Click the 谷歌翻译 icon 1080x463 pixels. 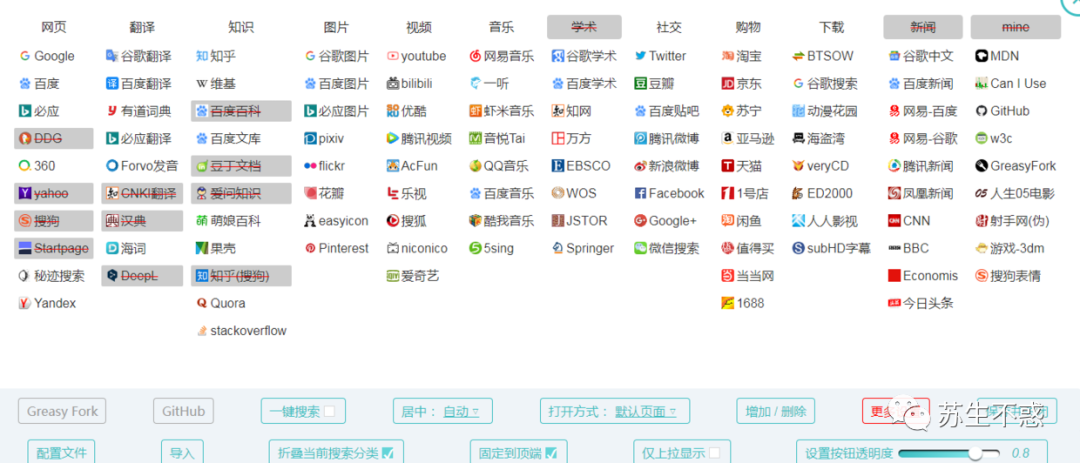[x=112, y=56]
